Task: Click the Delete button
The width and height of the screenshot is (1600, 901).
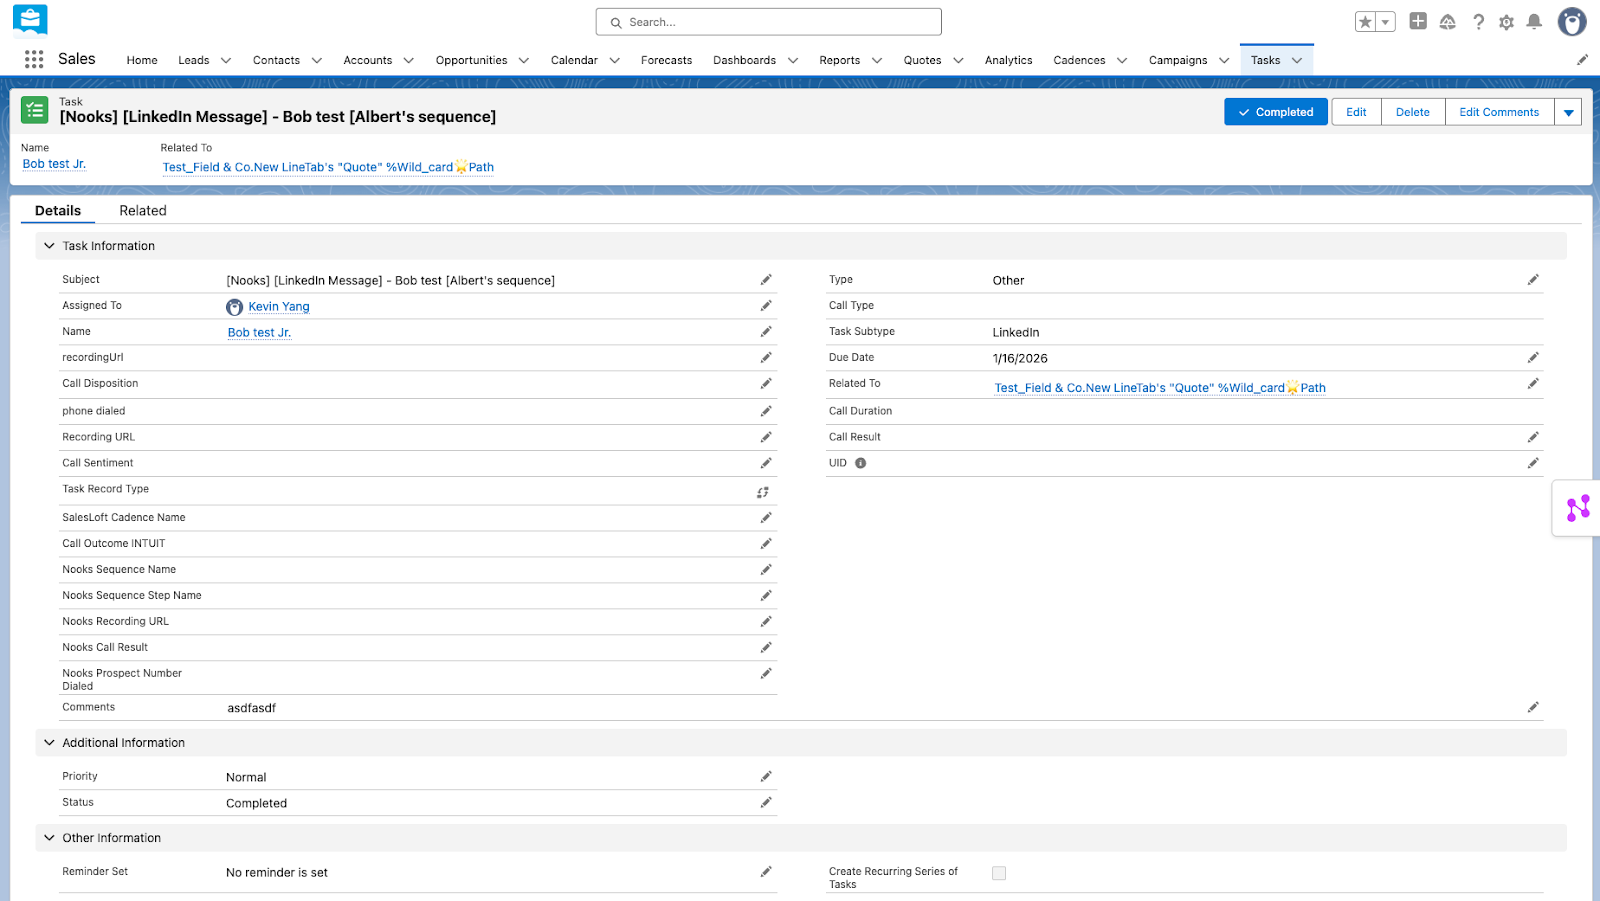Action: pos(1413,112)
